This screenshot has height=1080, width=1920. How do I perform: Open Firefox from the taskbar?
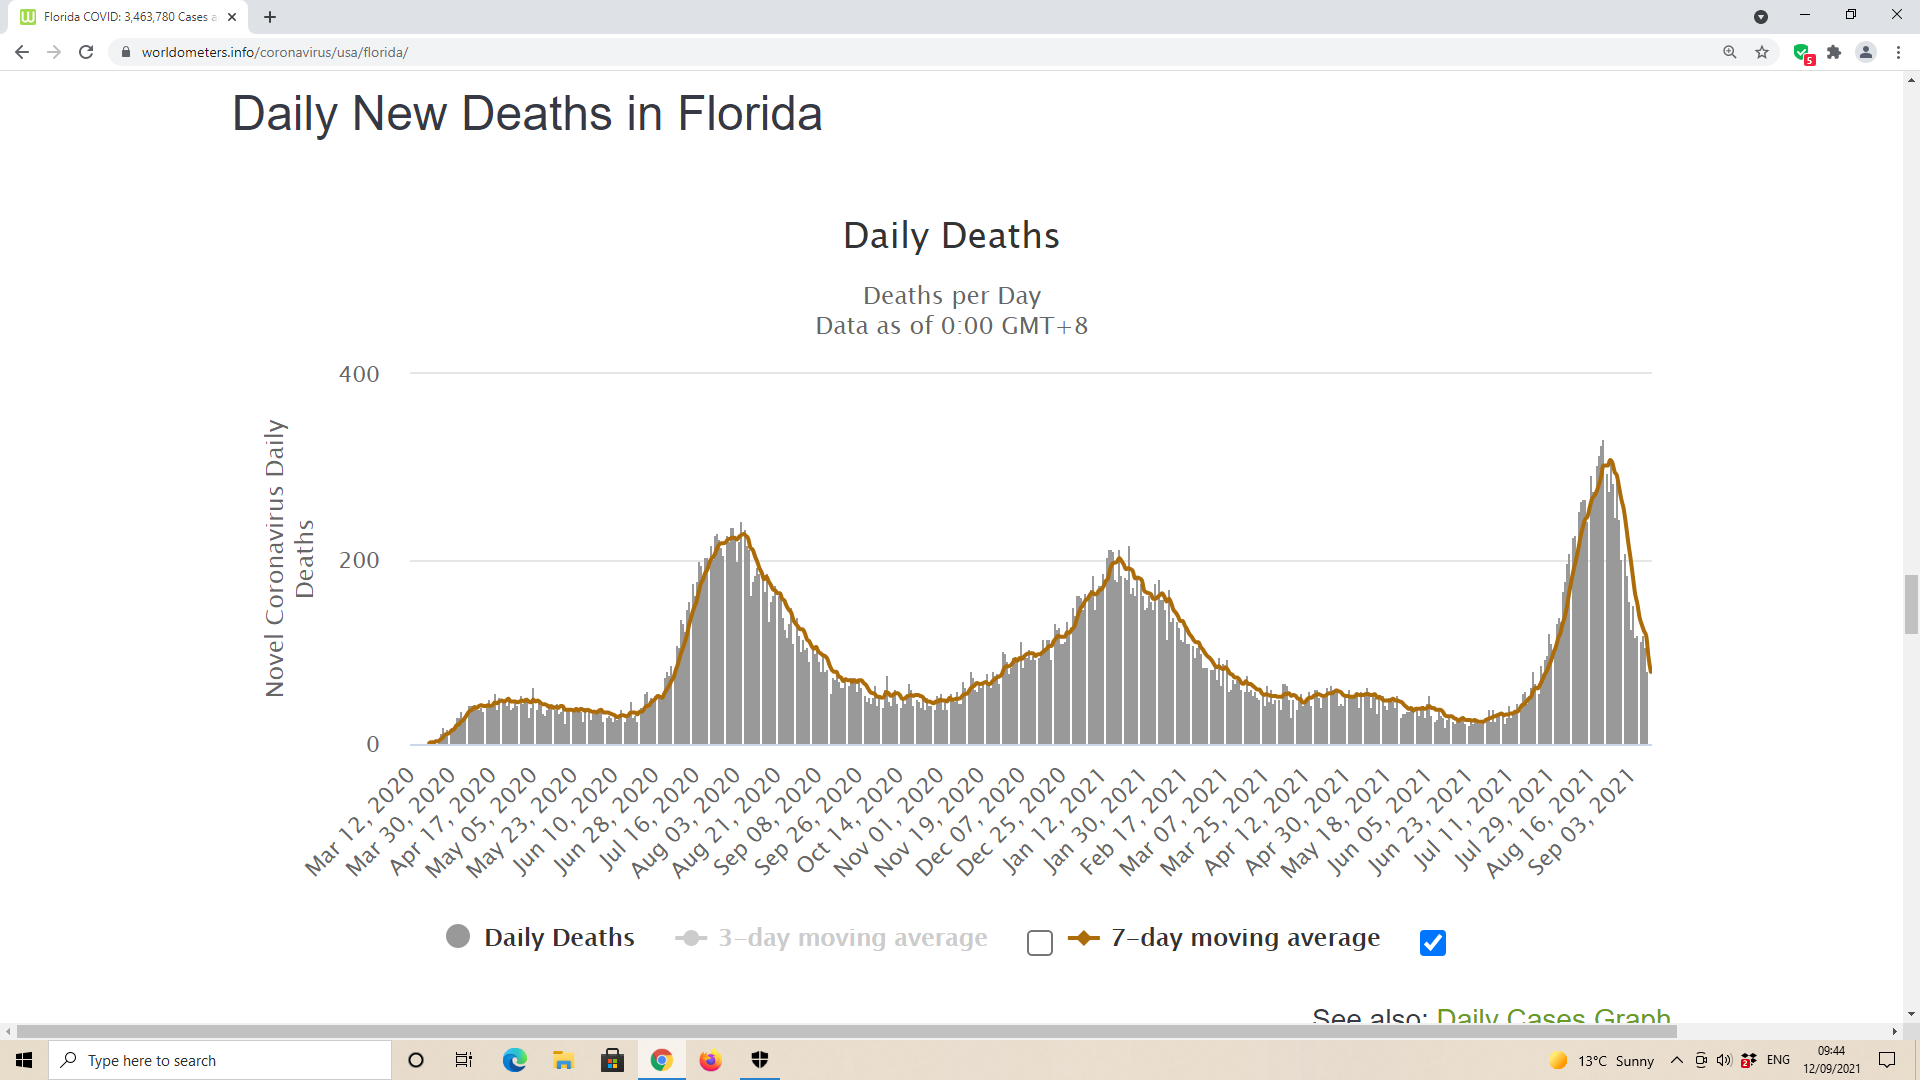tap(710, 1060)
